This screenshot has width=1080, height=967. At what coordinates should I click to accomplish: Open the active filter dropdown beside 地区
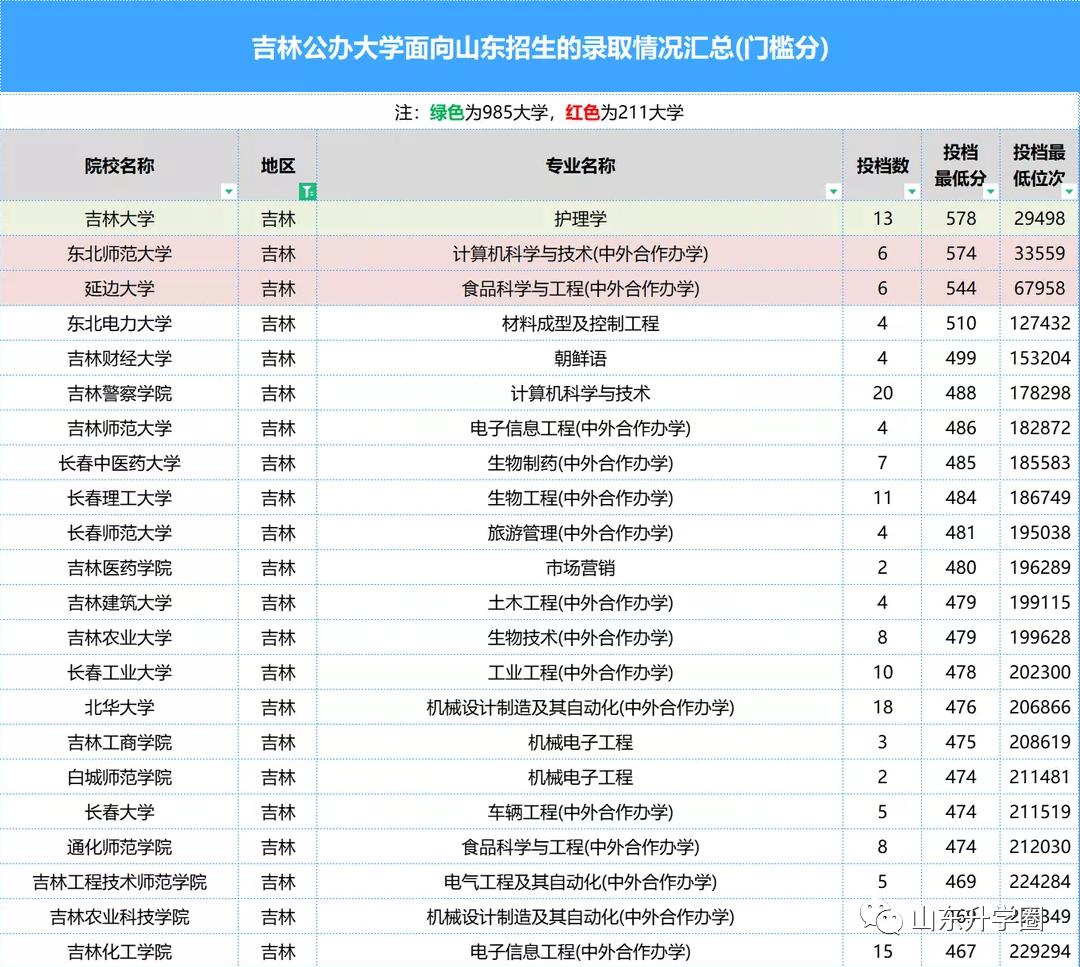306,191
